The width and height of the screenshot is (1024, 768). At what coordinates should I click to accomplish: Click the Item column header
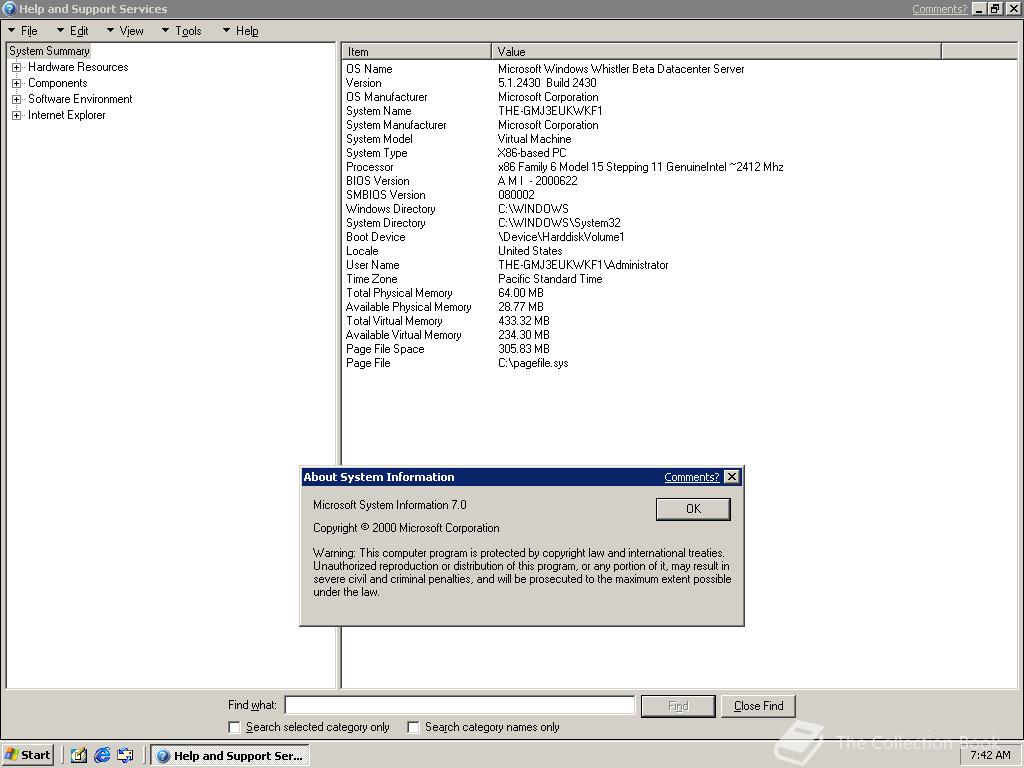click(416, 52)
